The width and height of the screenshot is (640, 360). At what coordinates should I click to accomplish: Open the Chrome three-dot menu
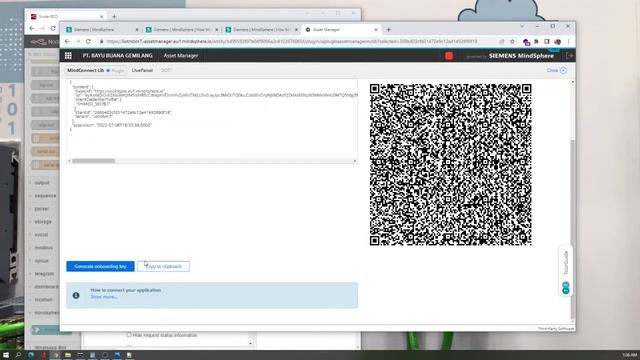(568, 41)
